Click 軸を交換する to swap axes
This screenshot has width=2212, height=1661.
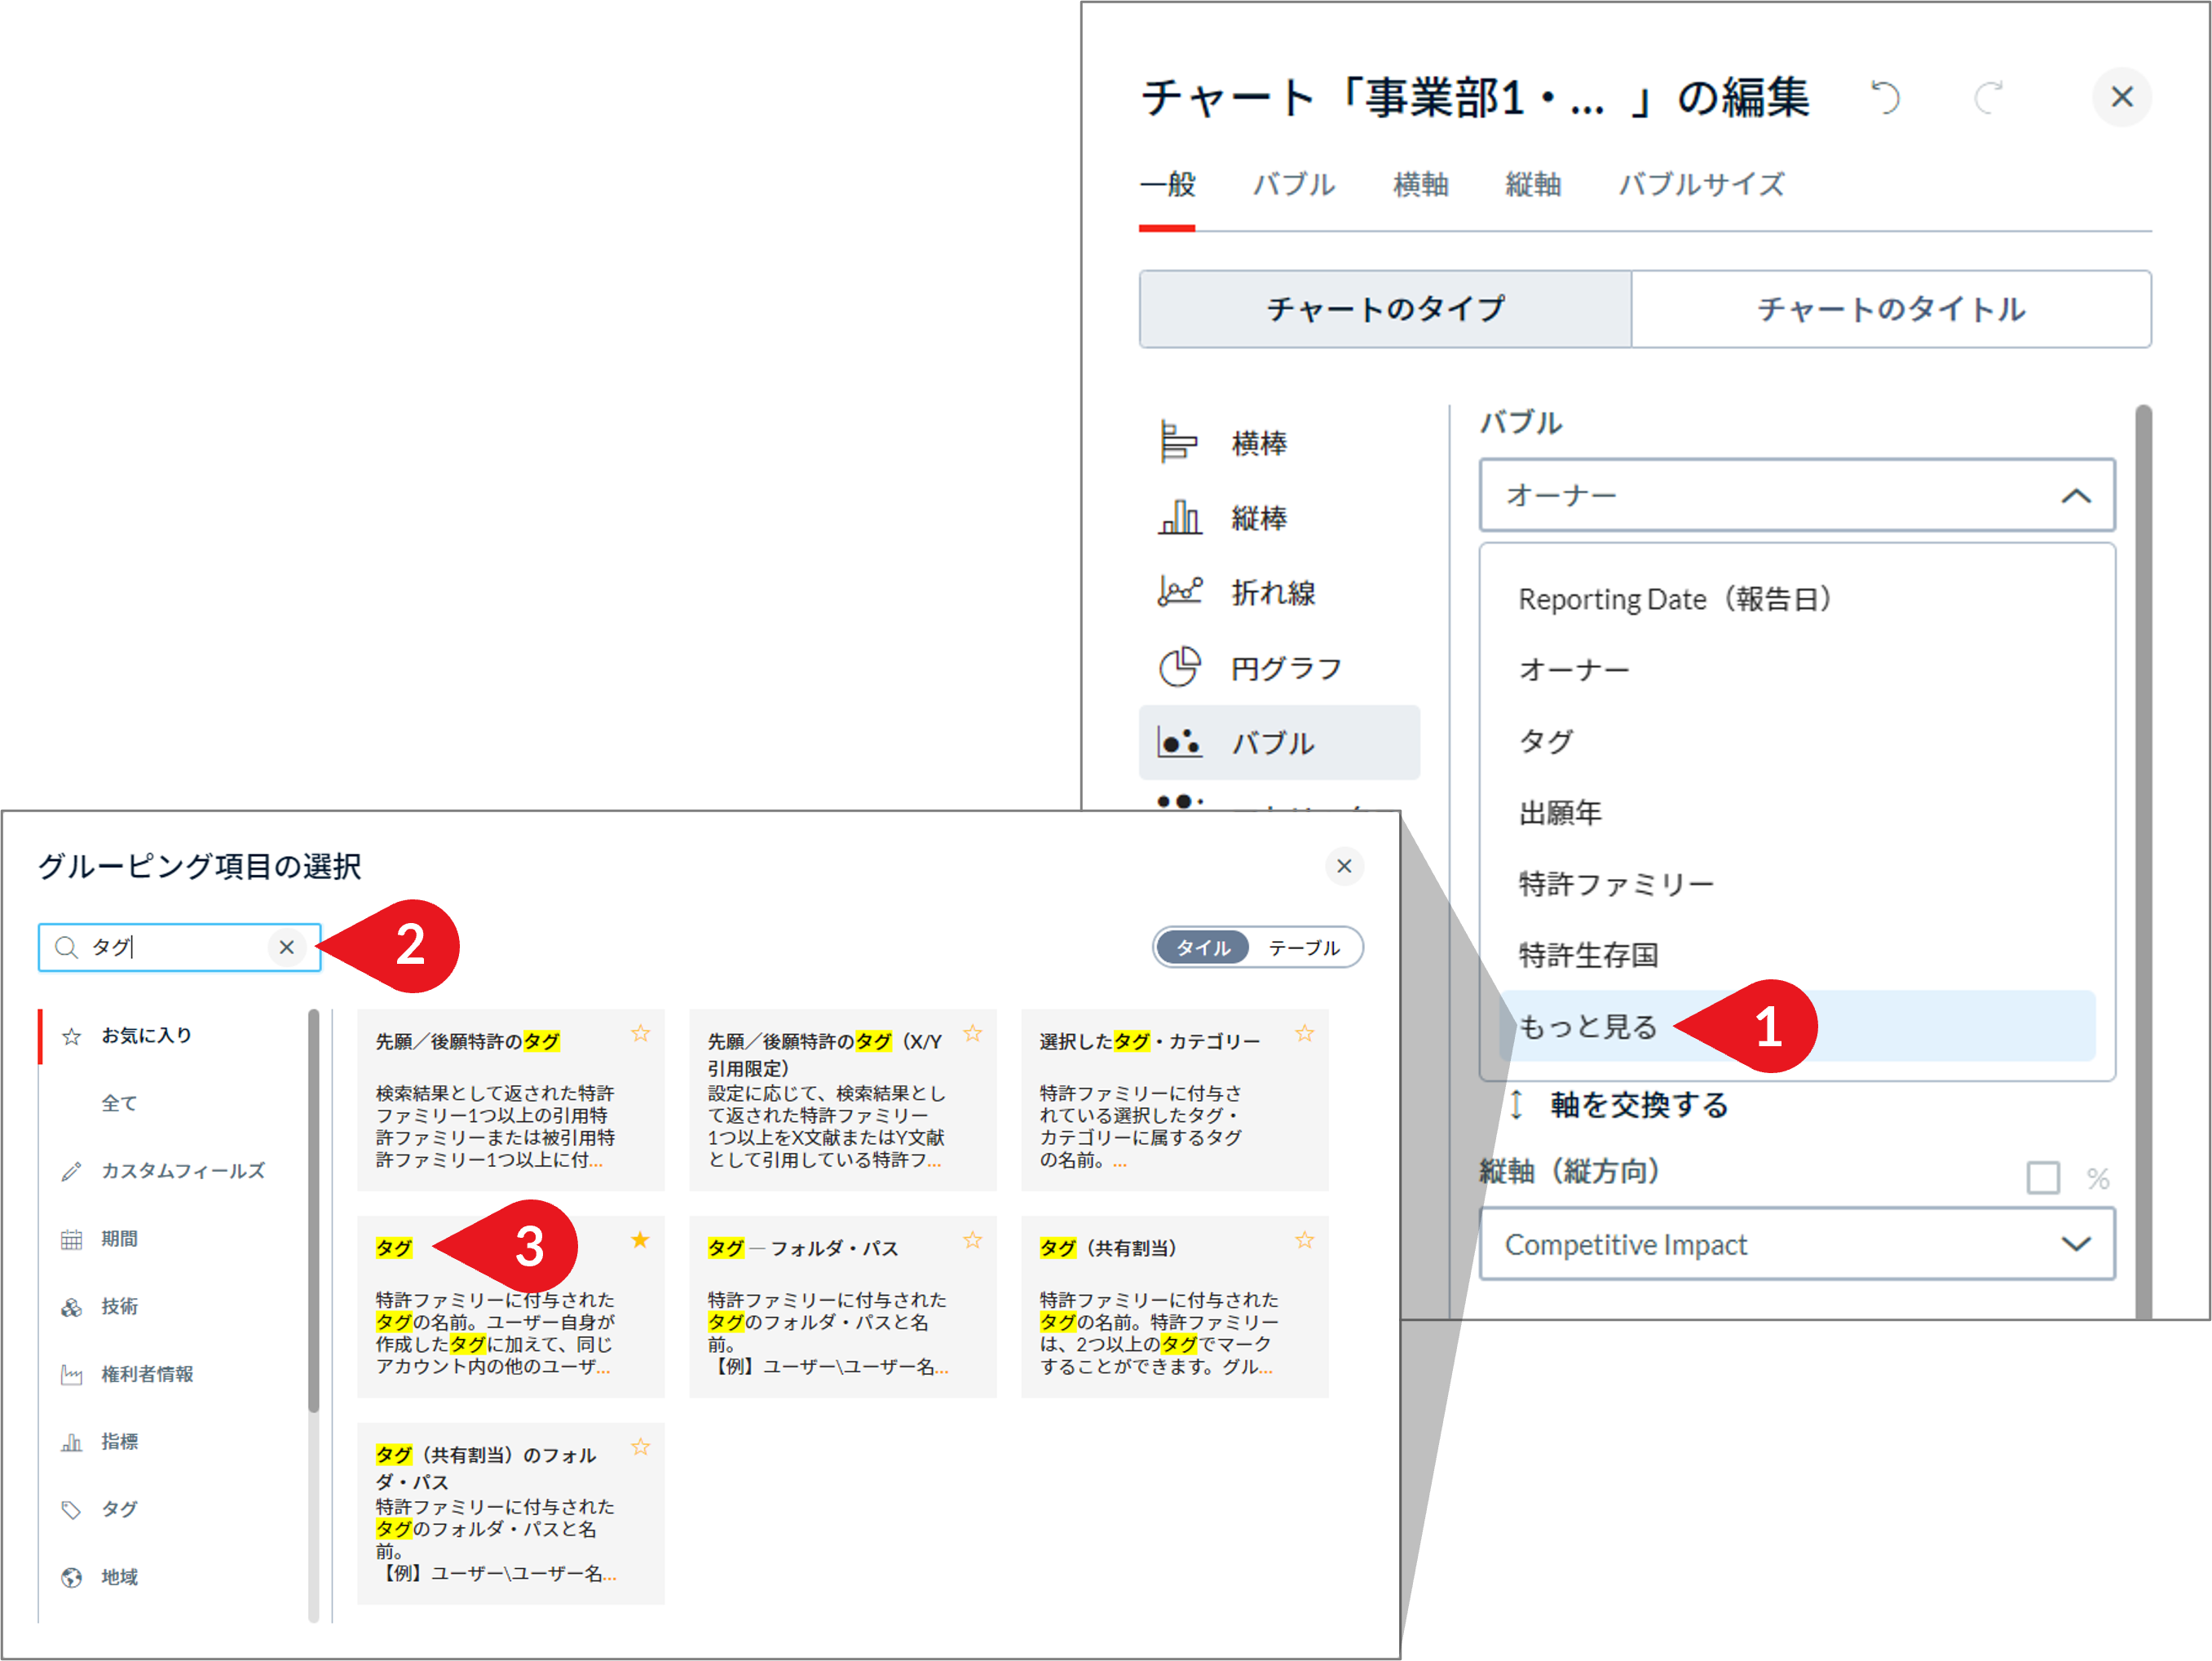pyautogui.click(x=1640, y=1105)
